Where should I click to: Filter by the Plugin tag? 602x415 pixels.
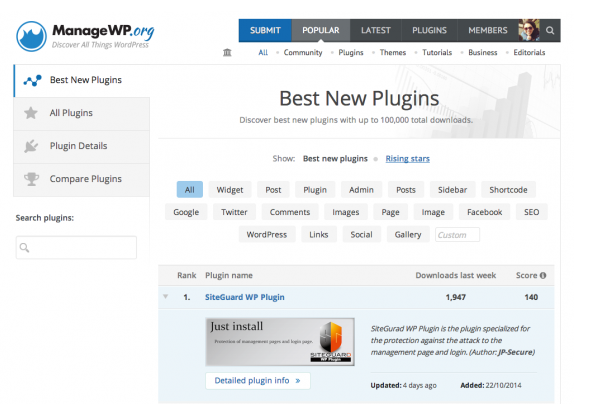pos(315,190)
